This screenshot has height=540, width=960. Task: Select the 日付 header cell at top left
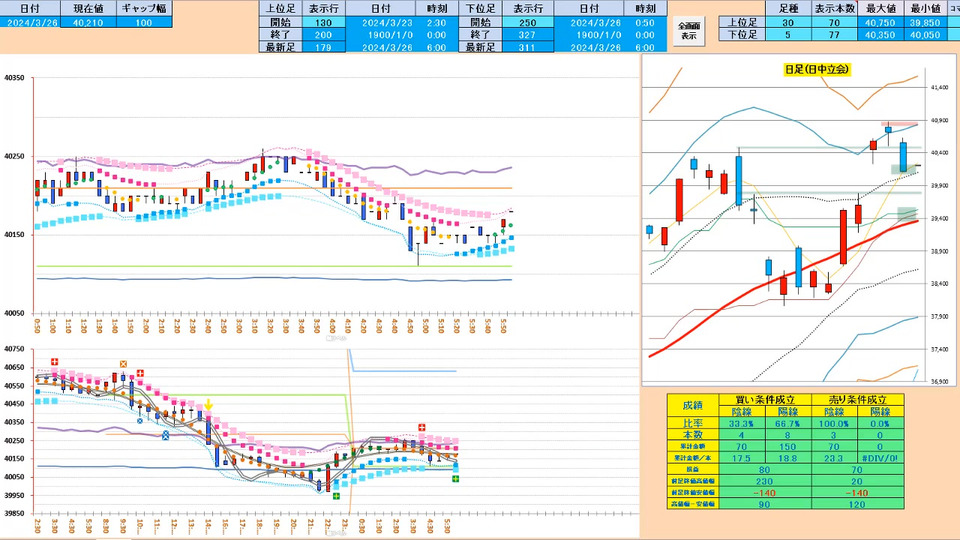click(30, 9)
